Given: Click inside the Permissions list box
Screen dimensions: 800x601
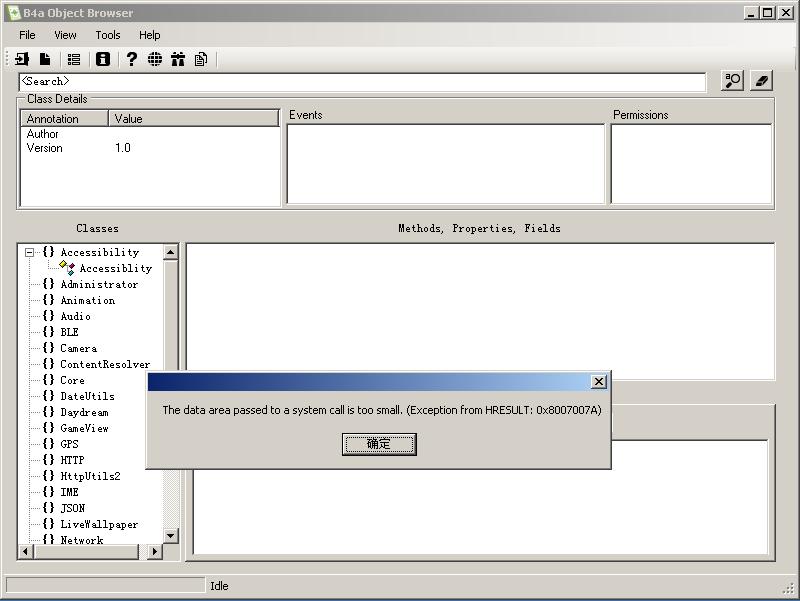Looking at the screenshot, I should pyautogui.click(x=691, y=164).
